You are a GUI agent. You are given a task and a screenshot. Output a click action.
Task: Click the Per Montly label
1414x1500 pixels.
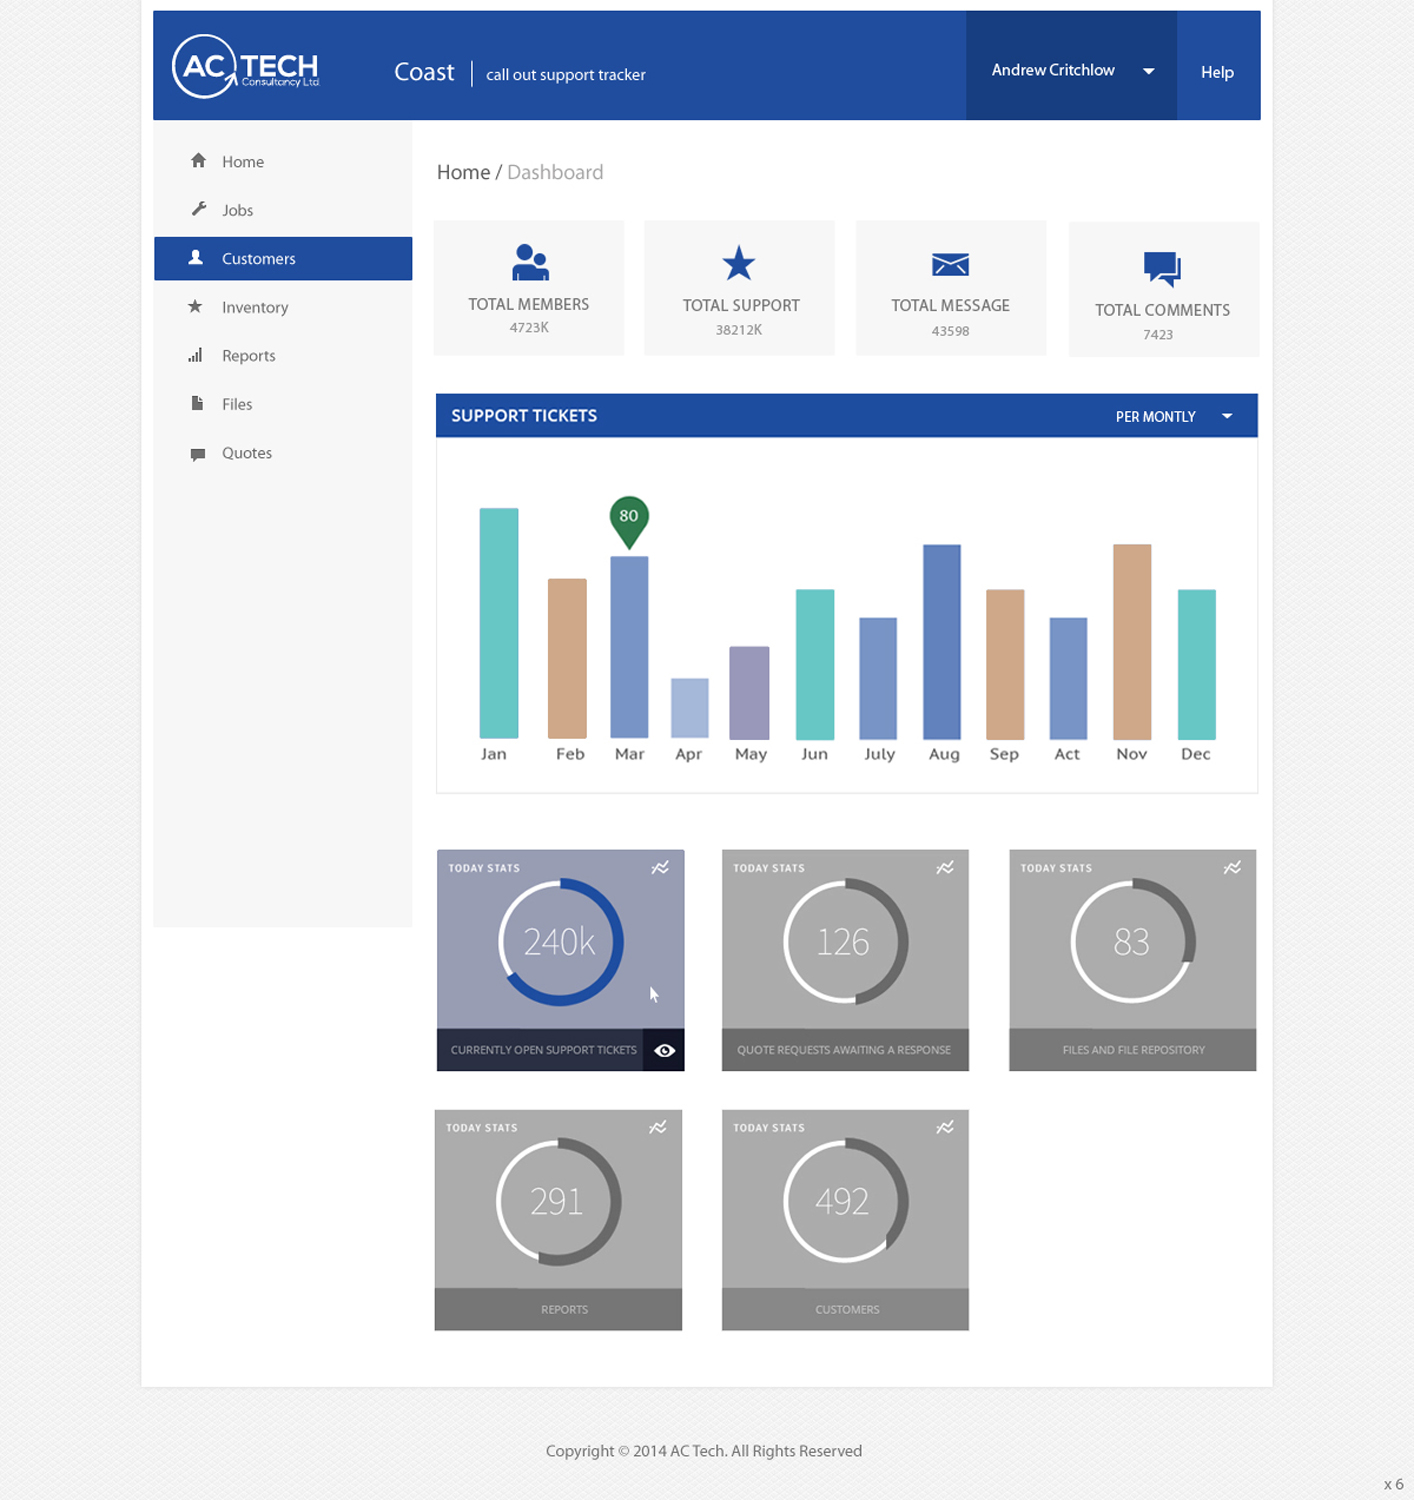[x=1155, y=417]
